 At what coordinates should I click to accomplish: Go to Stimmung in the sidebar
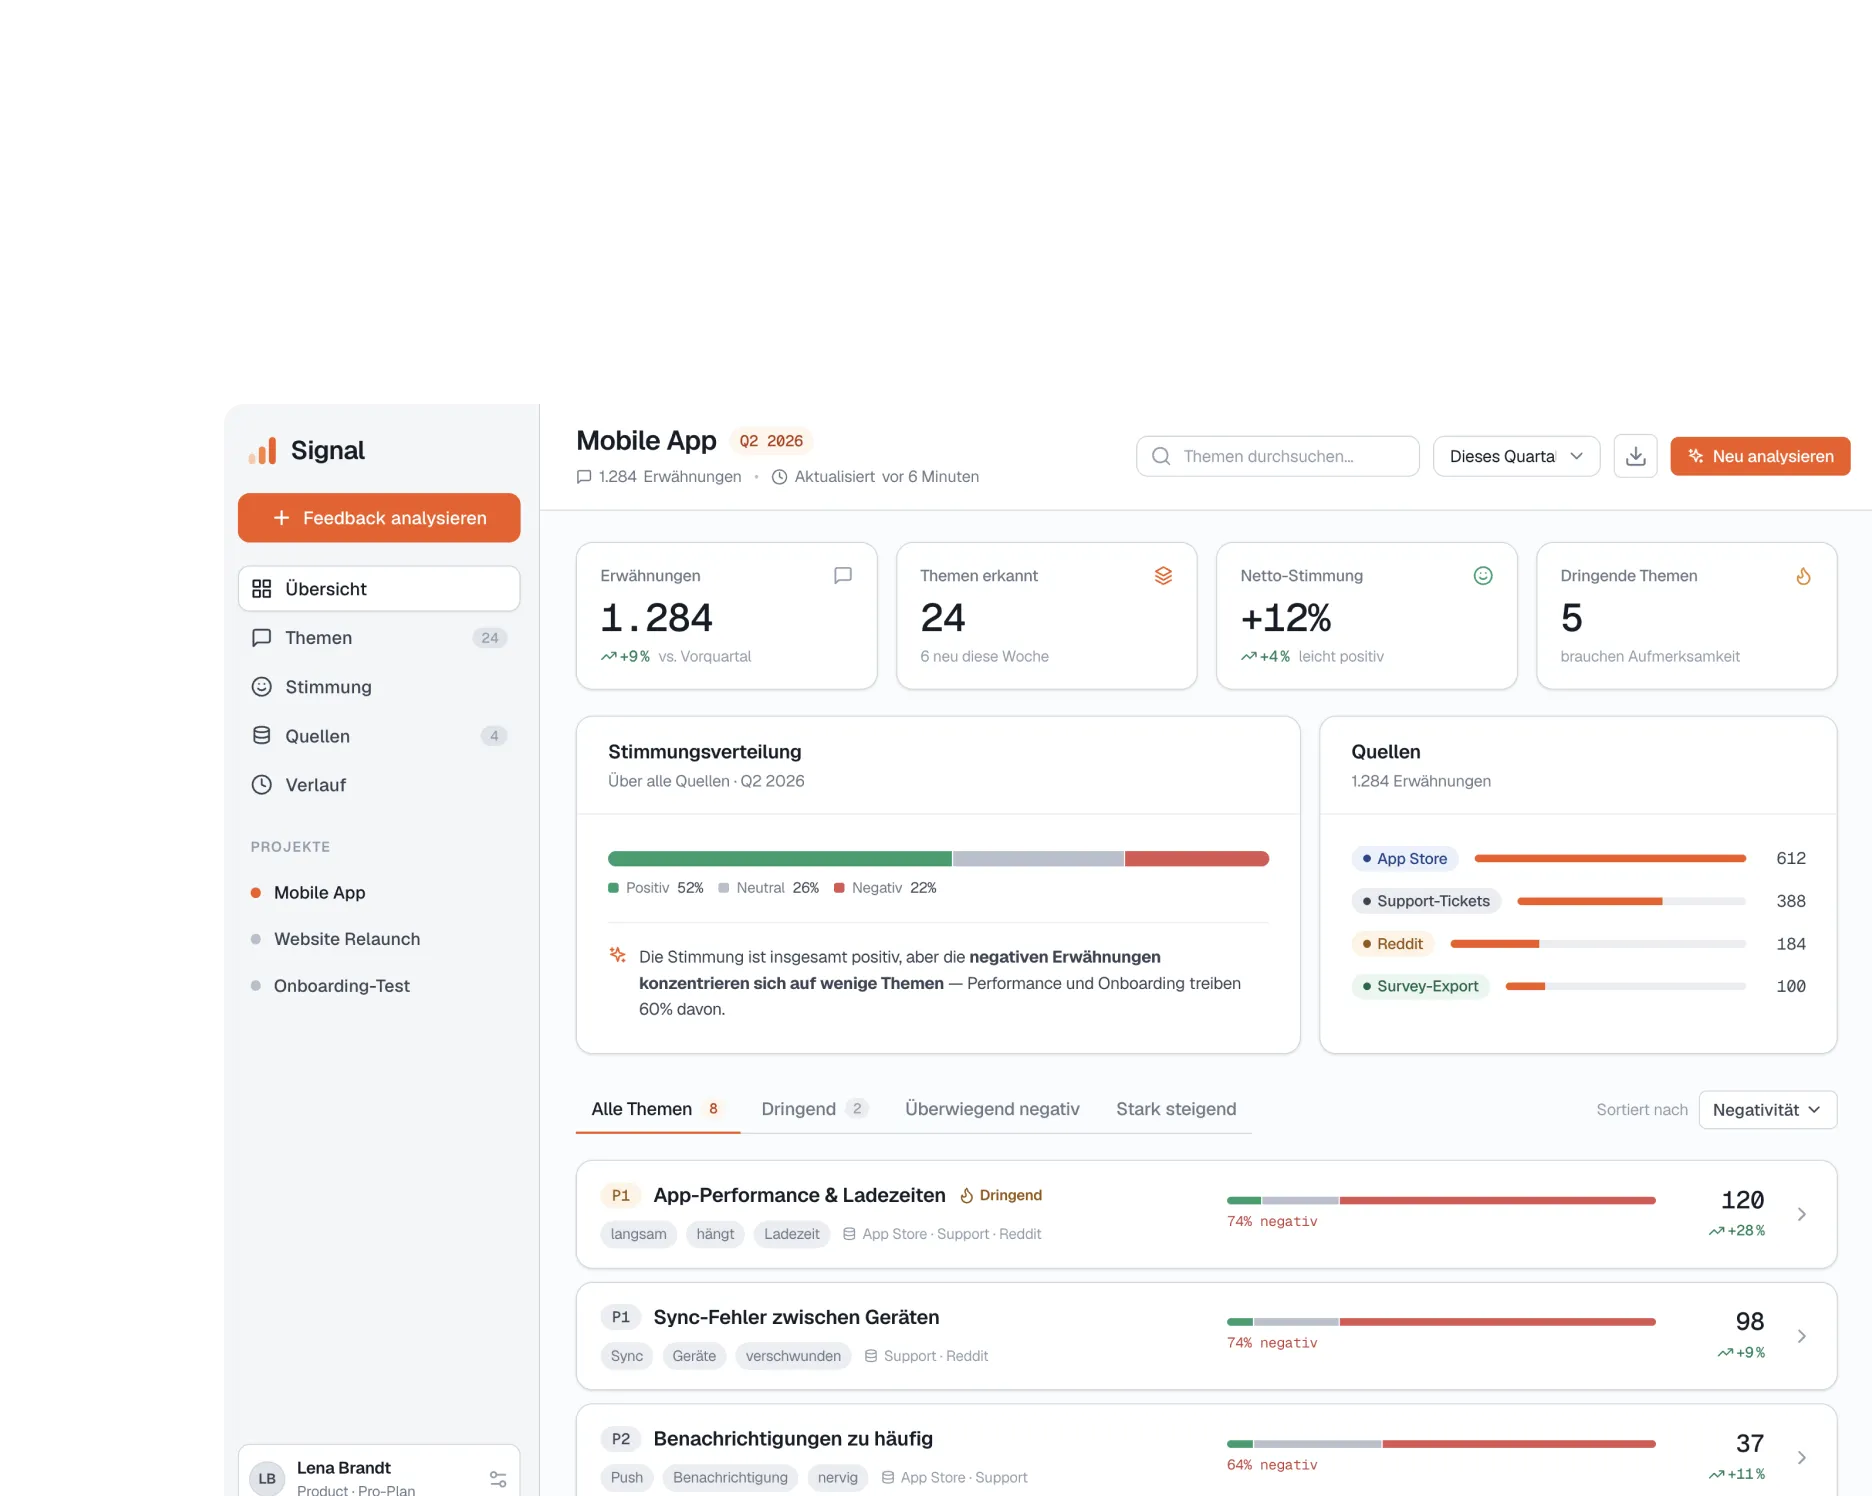379,687
